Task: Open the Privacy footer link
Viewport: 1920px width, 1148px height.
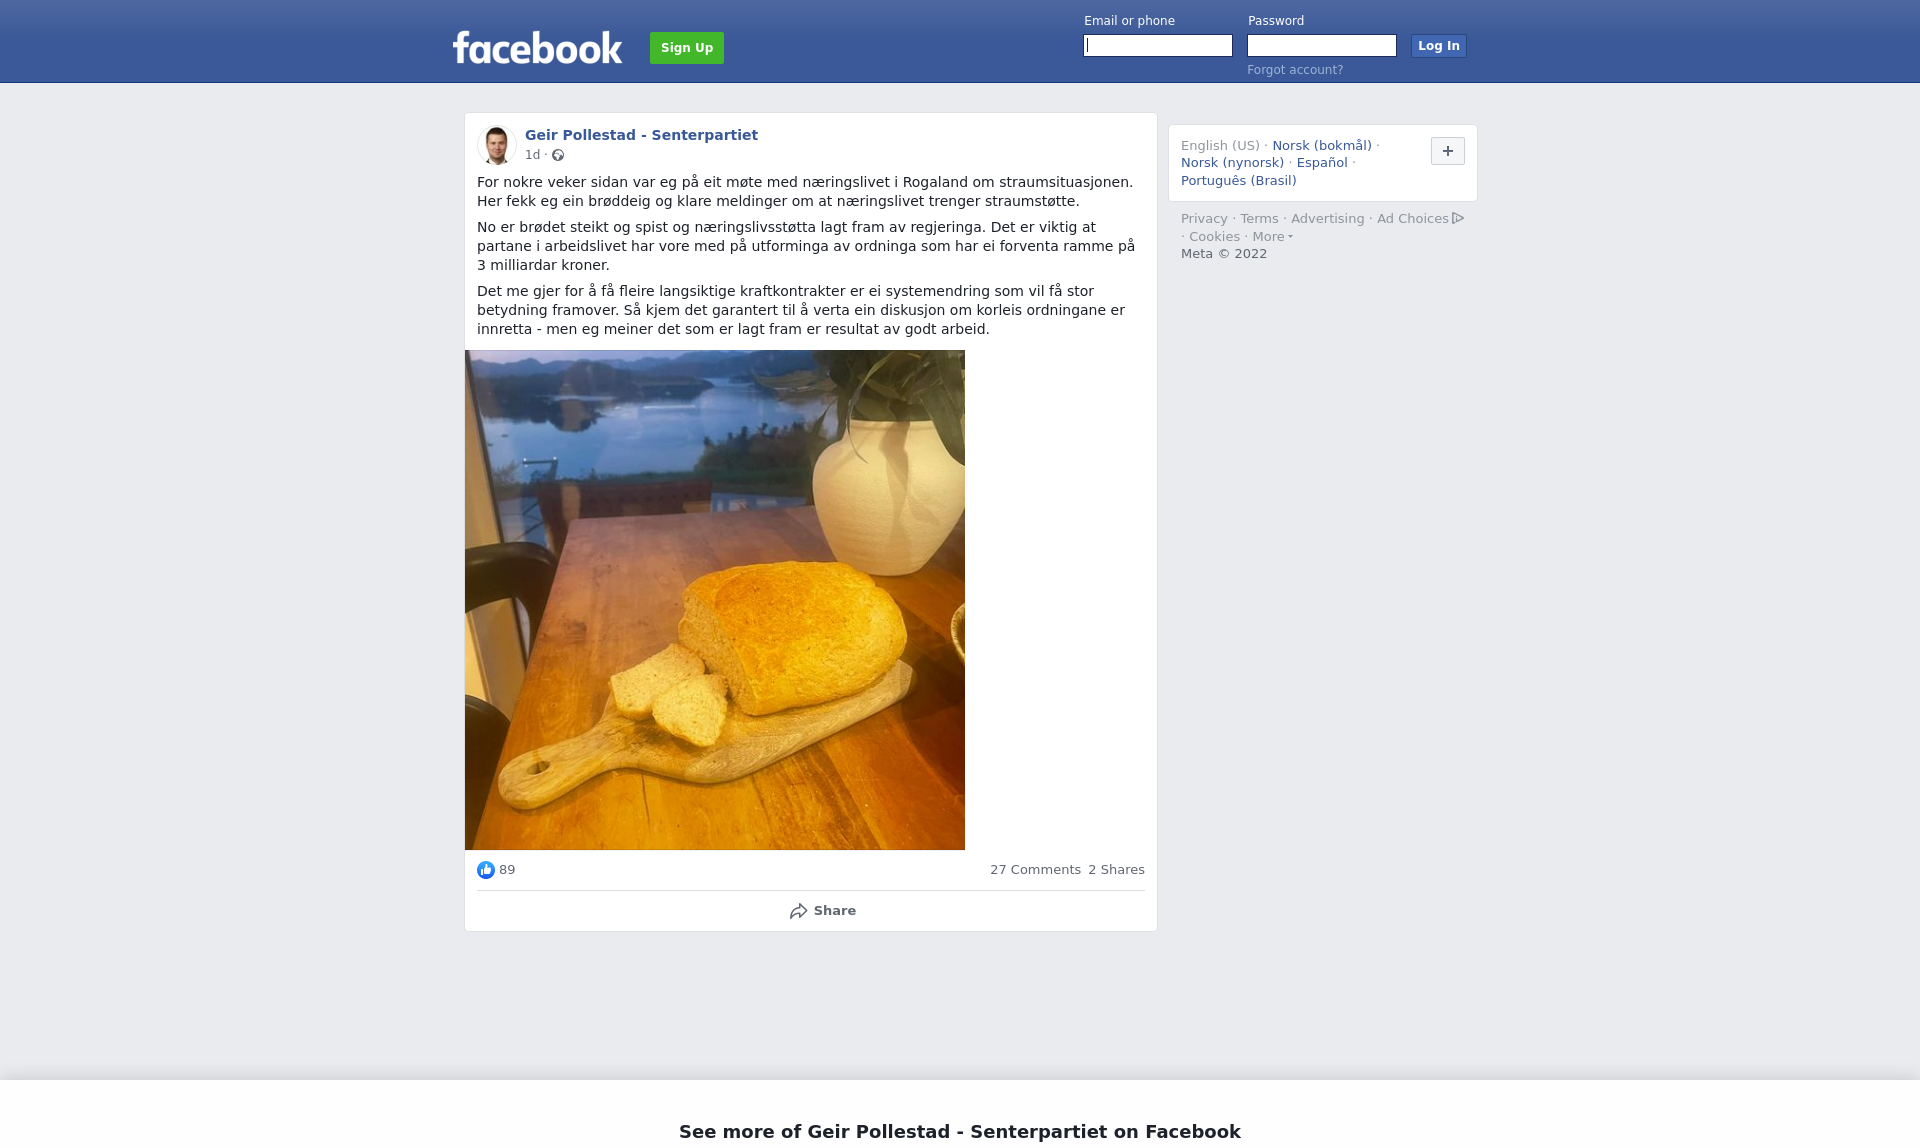Action: coord(1204,219)
